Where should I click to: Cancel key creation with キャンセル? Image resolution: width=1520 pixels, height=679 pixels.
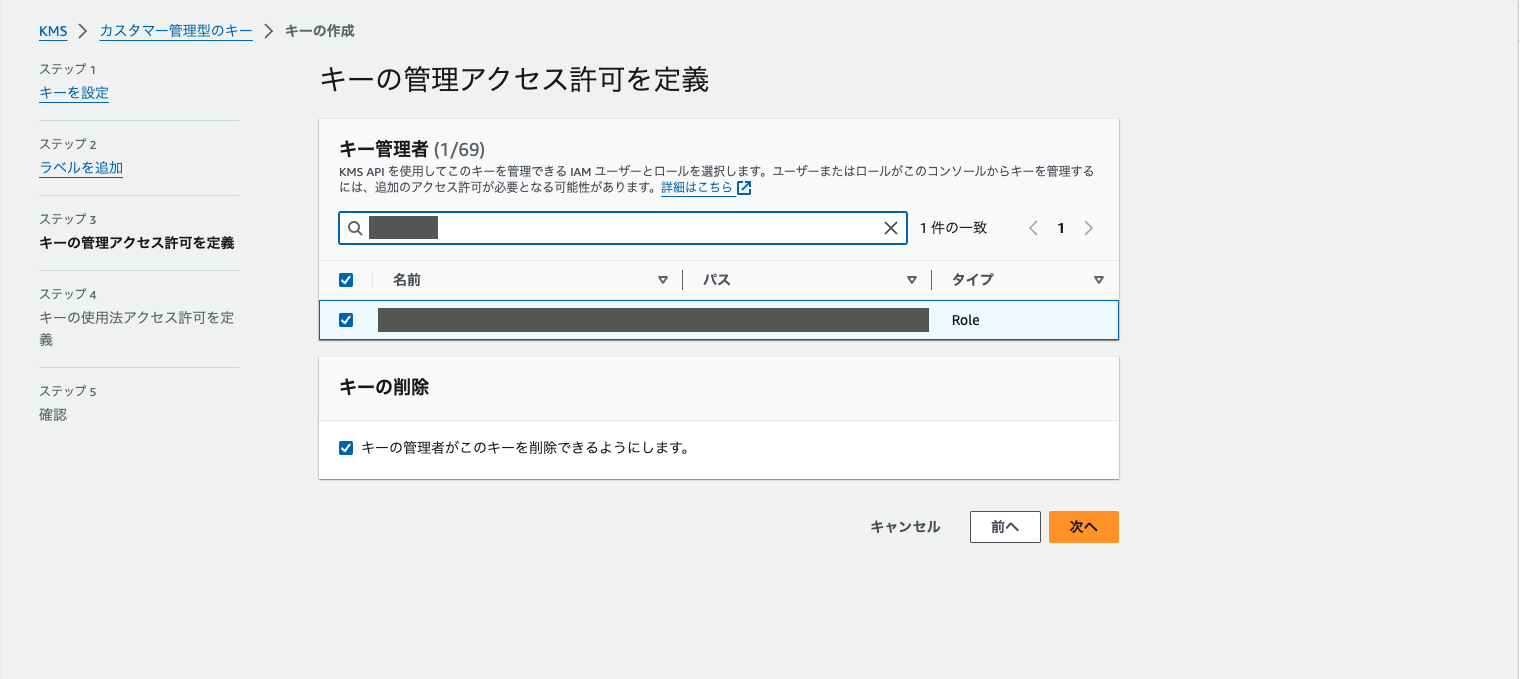pos(904,527)
